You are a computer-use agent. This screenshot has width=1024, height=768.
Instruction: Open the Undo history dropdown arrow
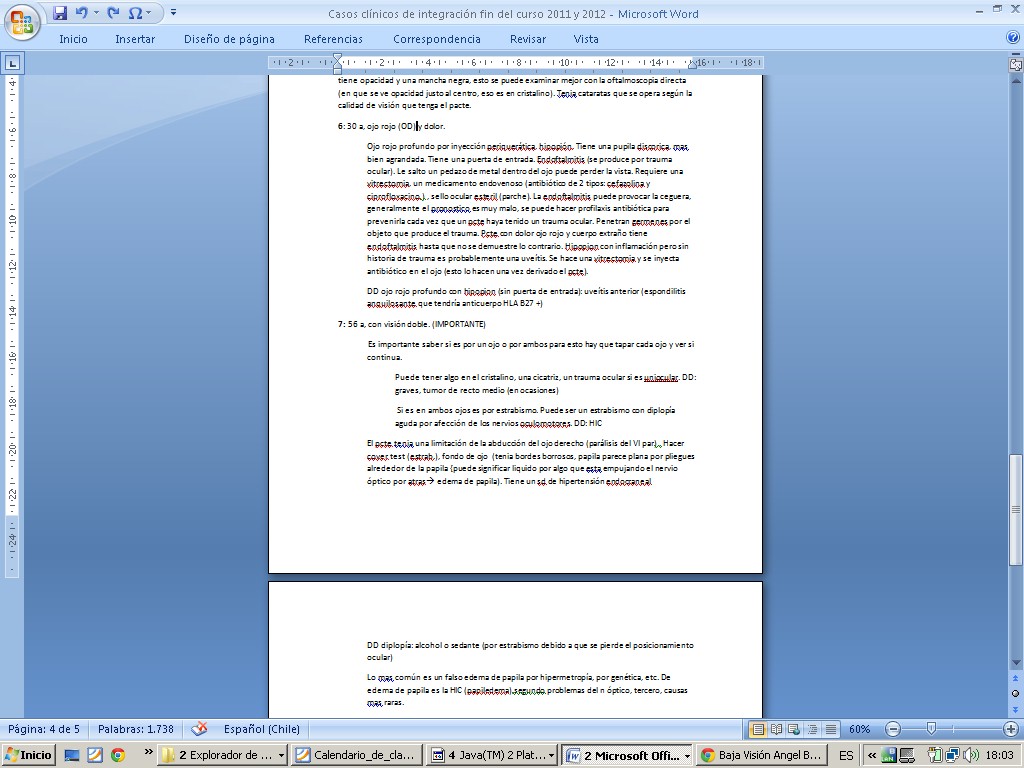click(x=96, y=13)
